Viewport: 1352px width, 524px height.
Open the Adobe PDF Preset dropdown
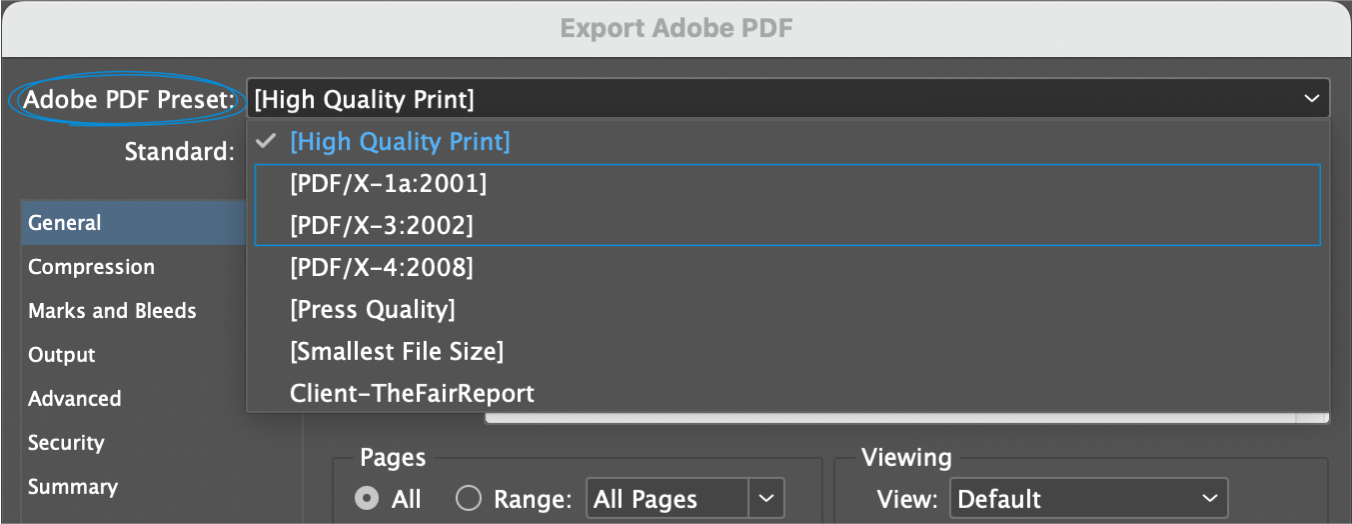click(x=787, y=99)
